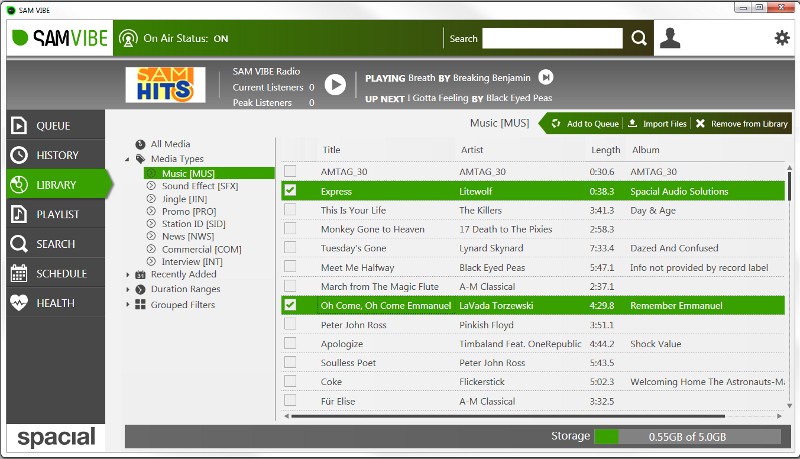Open the user account profile icon
This screenshot has height=459, width=800.
pyautogui.click(x=670, y=38)
